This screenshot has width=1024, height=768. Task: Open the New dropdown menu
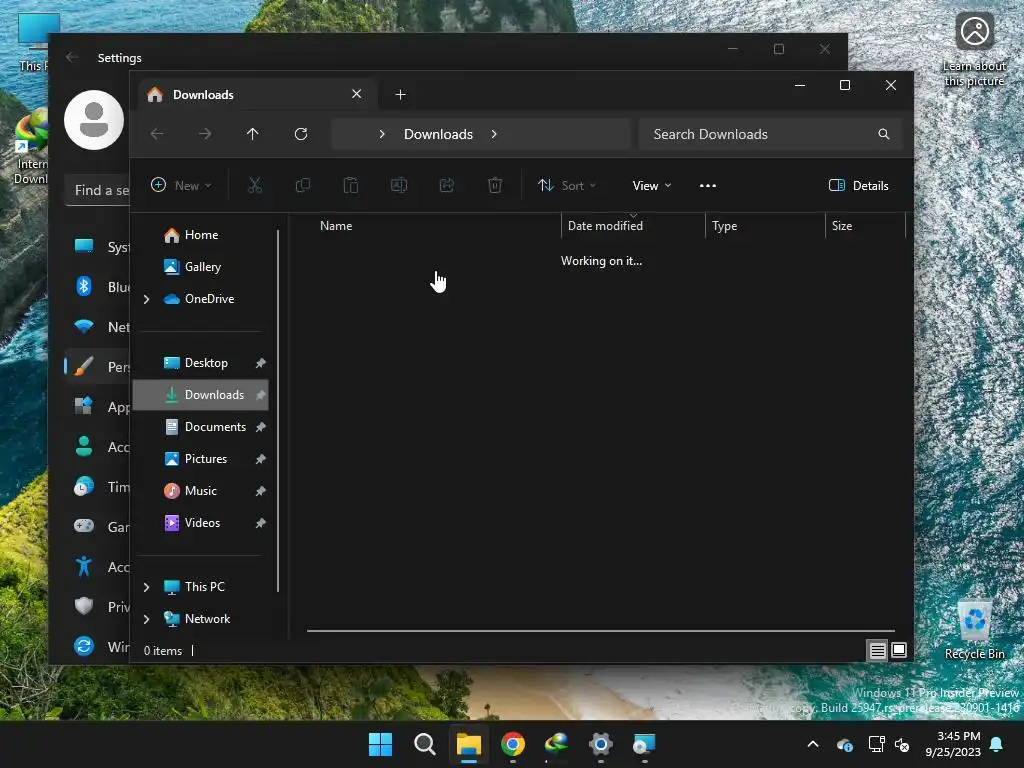(x=181, y=185)
